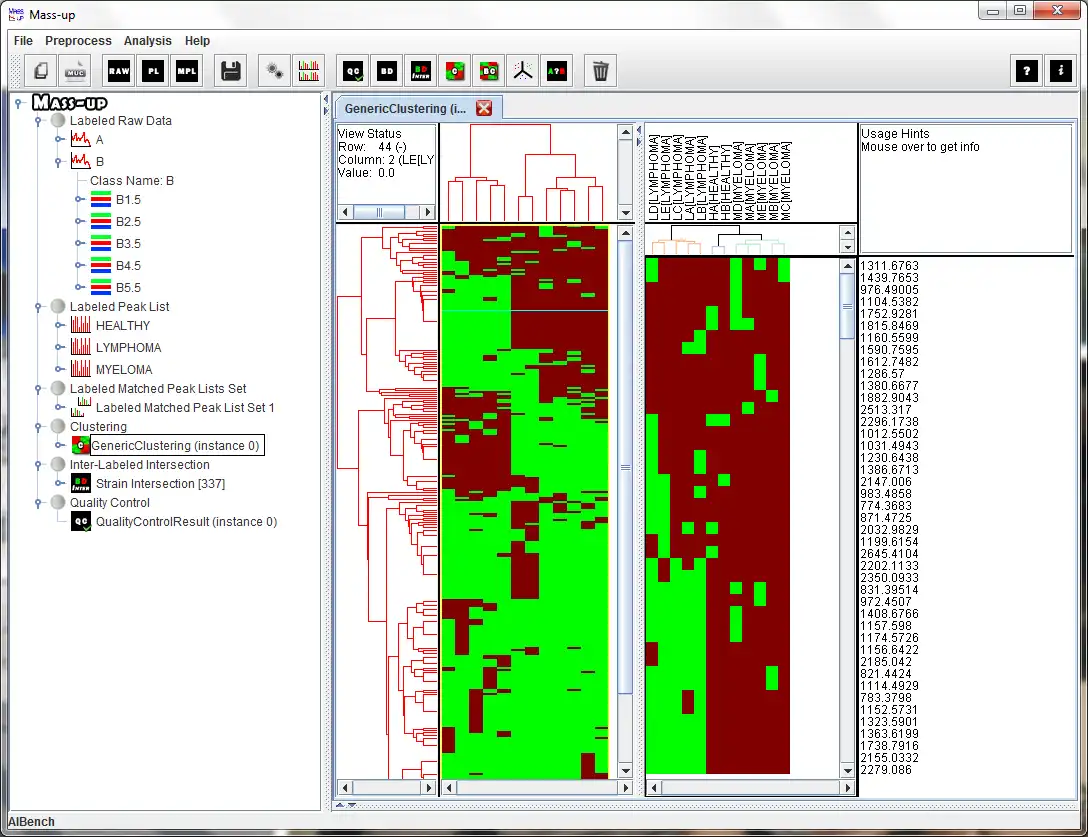
Task: Click the BD Inter toolbar icon
Action: click(420, 71)
